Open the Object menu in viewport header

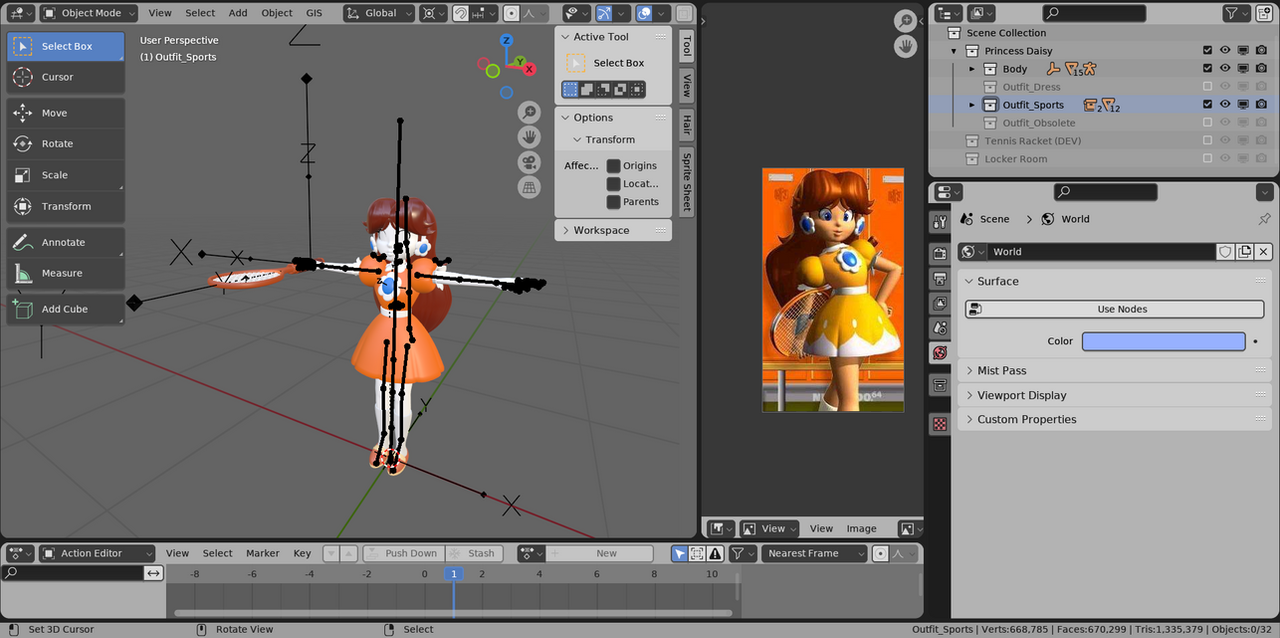click(277, 13)
